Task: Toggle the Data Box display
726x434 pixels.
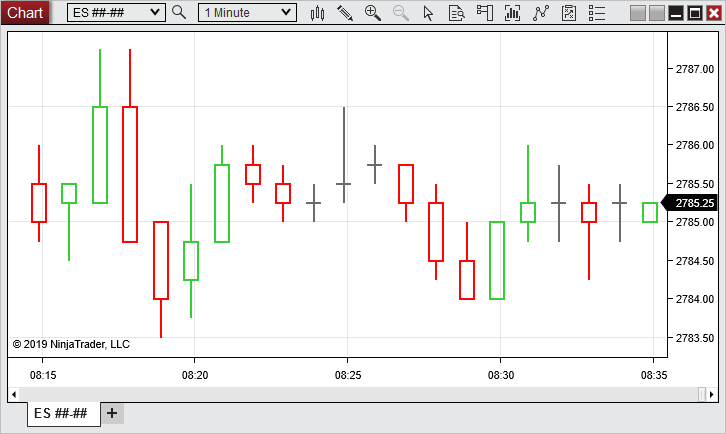Action: (x=485, y=13)
